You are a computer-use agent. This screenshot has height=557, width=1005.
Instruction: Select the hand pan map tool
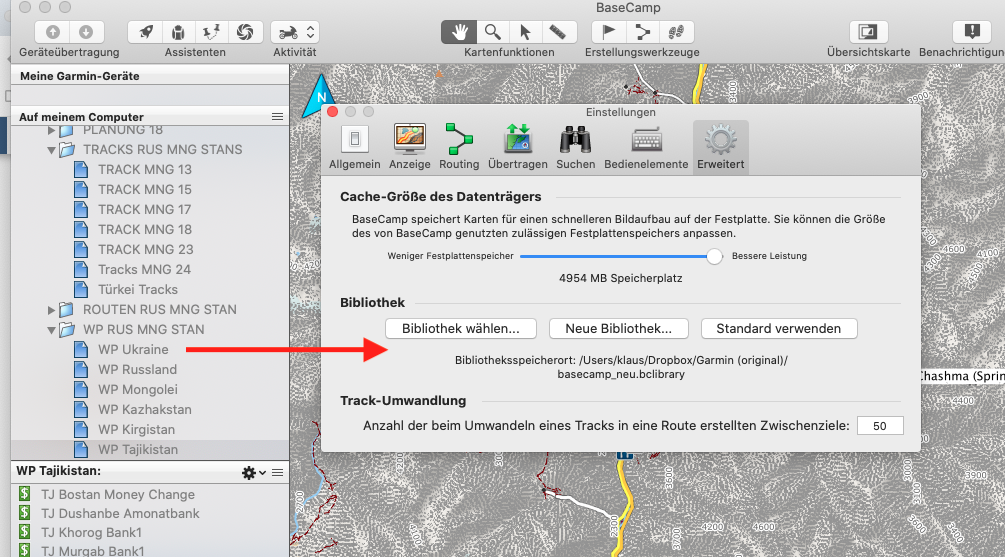[459, 32]
